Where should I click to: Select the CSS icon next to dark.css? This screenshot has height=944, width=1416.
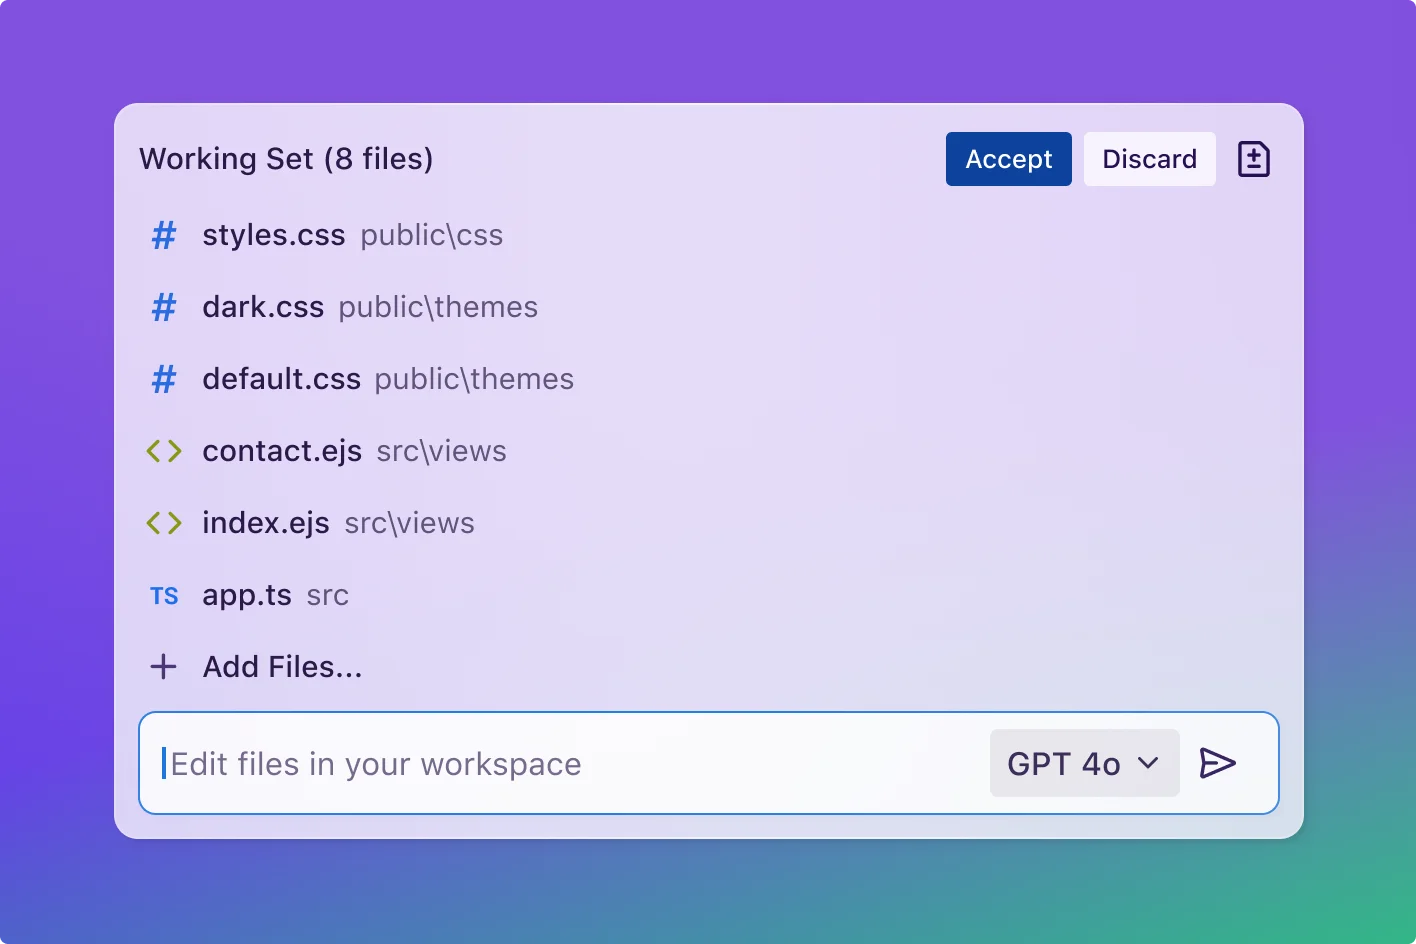coord(163,307)
